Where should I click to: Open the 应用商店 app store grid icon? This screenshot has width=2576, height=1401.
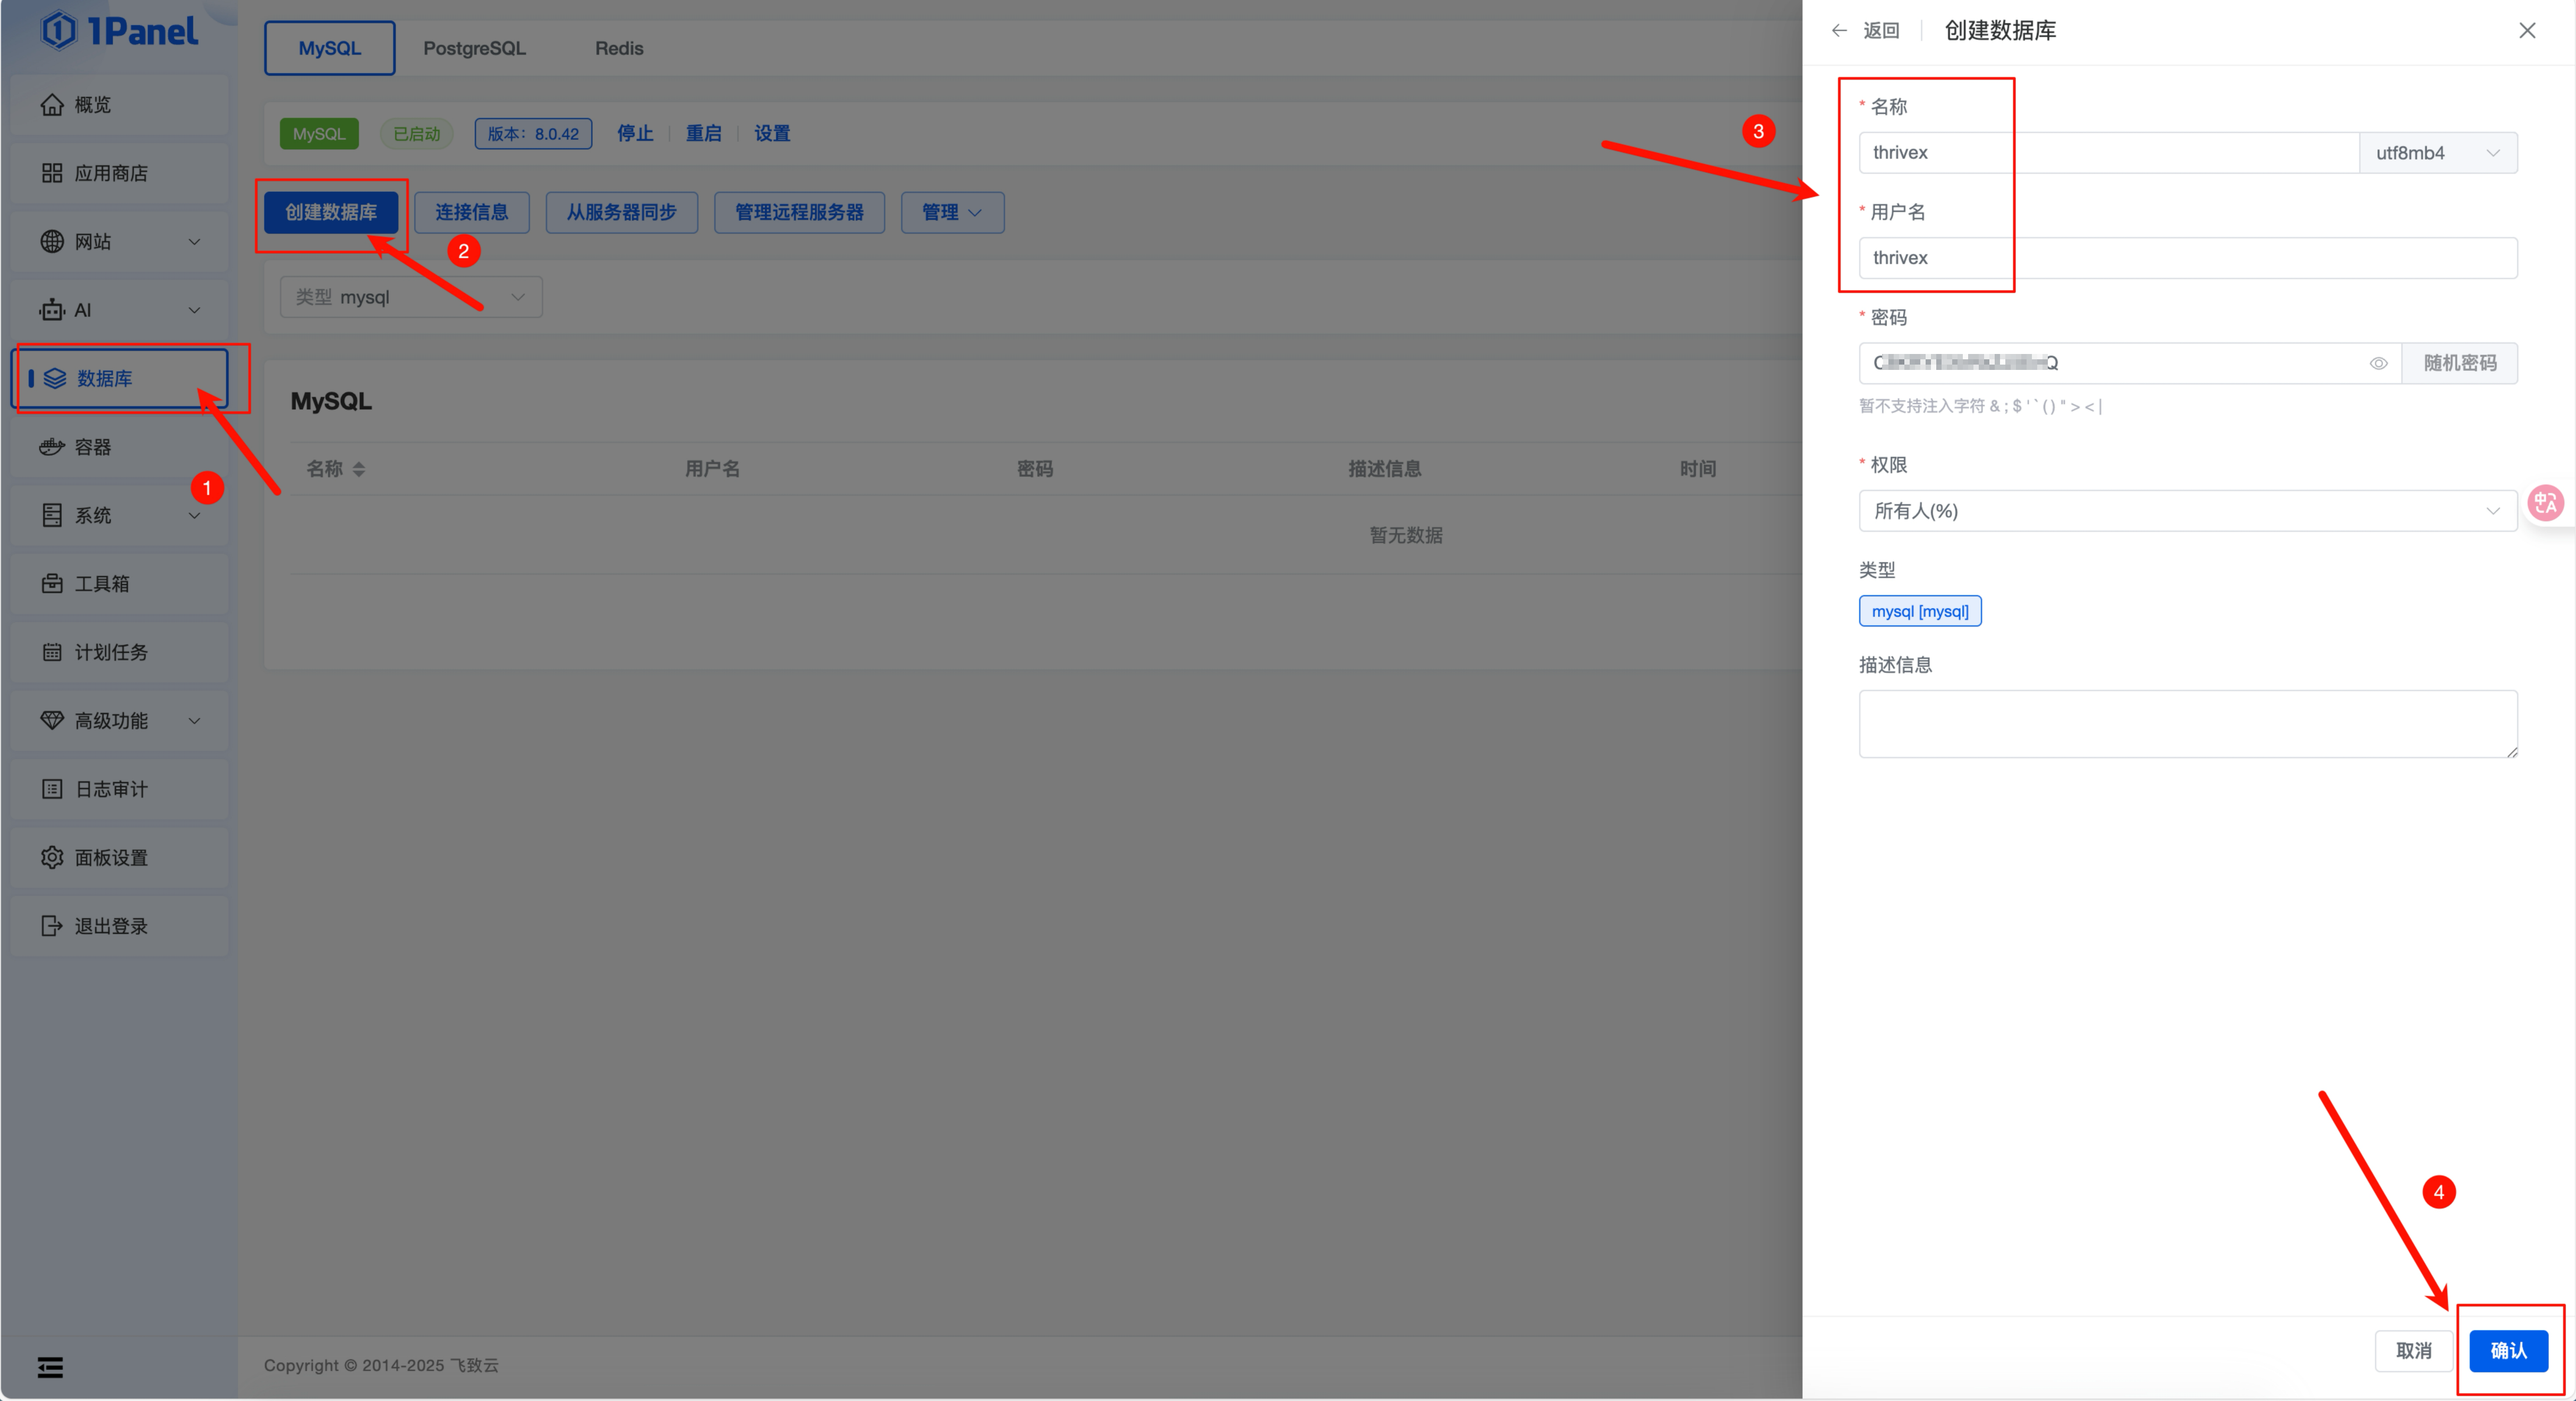click(52, 173)
